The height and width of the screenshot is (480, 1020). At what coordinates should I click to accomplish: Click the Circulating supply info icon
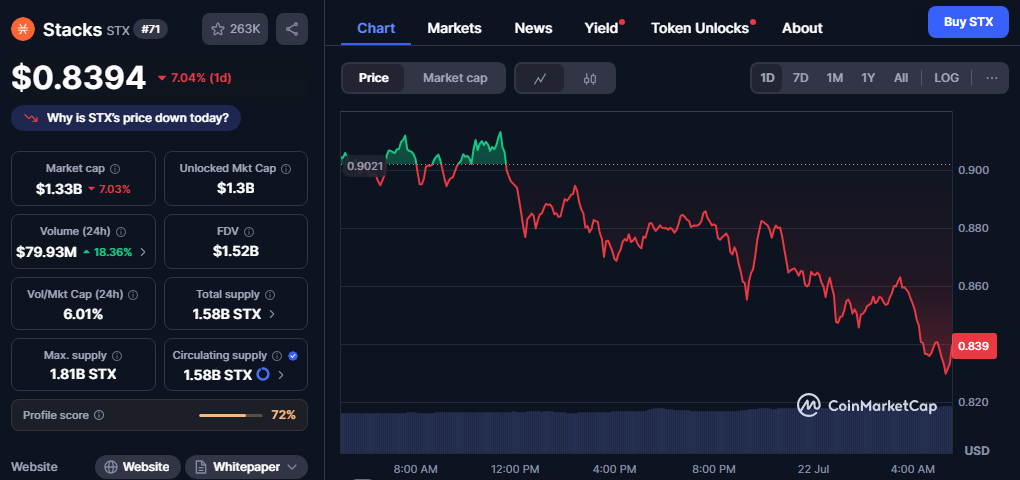[277, 356]
